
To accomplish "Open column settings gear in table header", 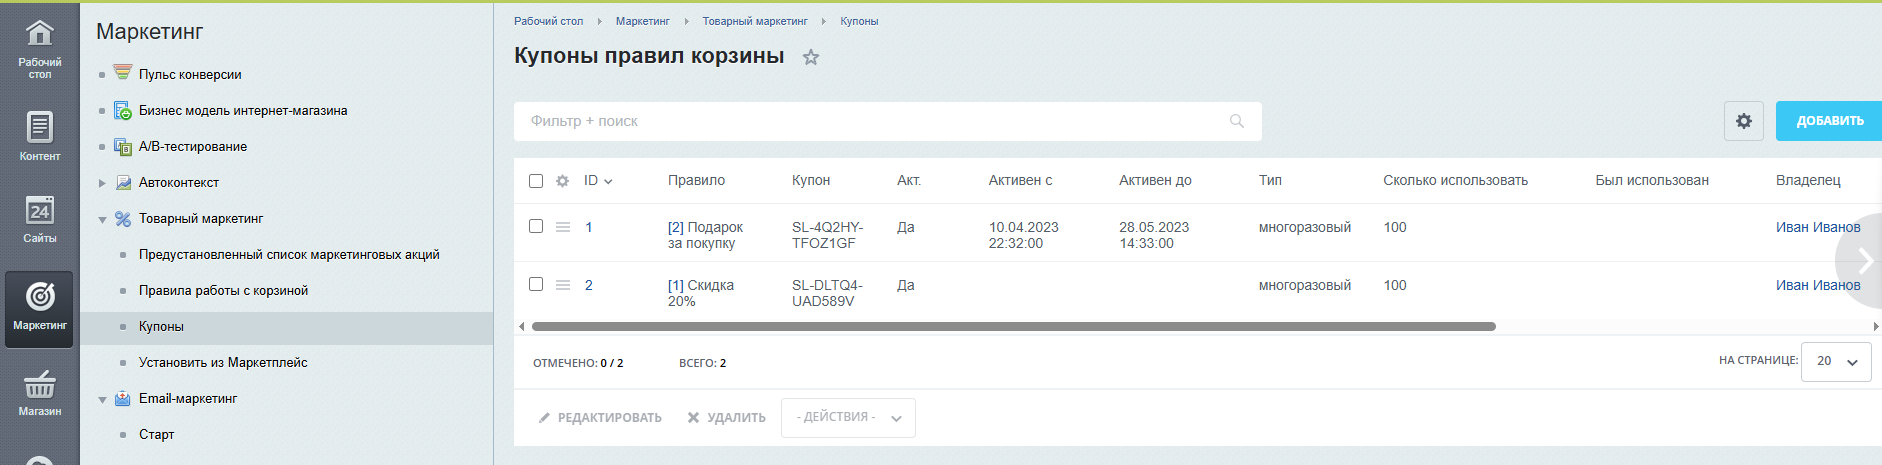I will coord(562,181).
